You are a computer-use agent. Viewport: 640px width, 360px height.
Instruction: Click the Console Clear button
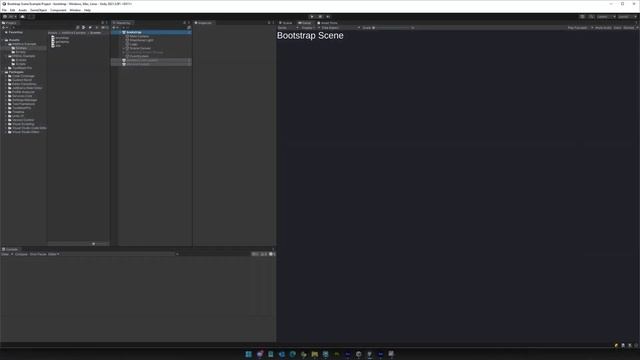[5, 254]
